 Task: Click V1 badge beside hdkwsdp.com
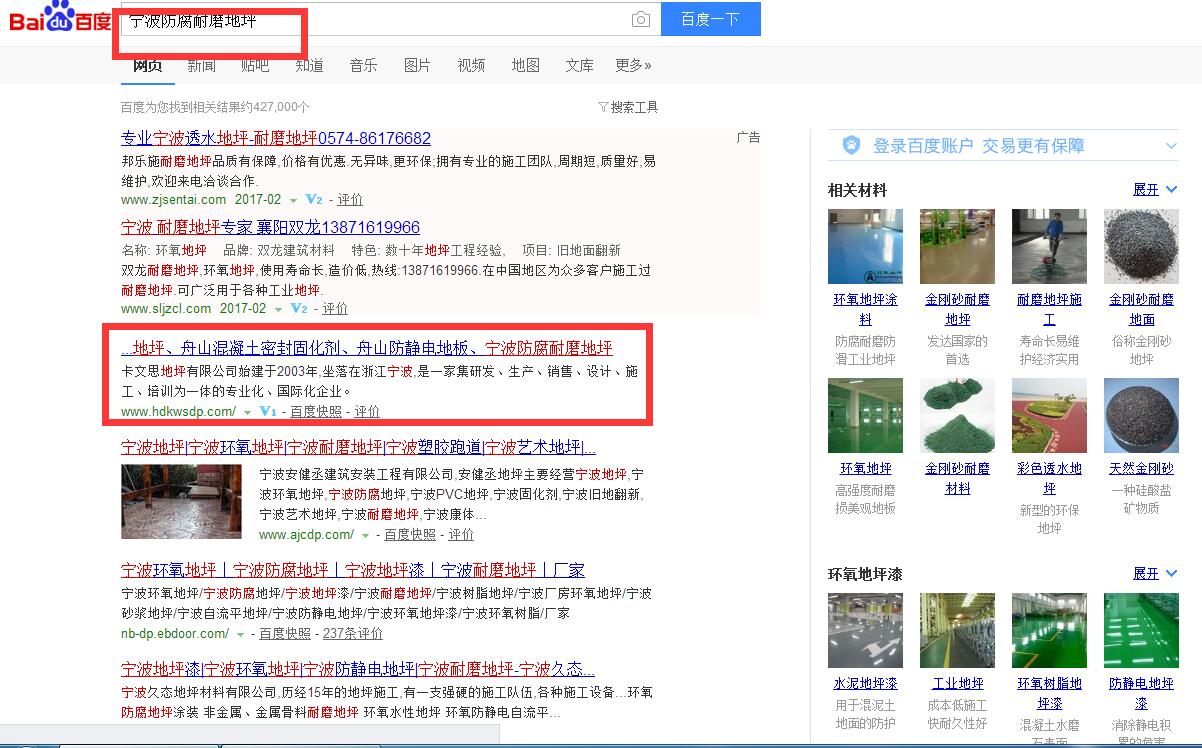(x=268, y=411)
